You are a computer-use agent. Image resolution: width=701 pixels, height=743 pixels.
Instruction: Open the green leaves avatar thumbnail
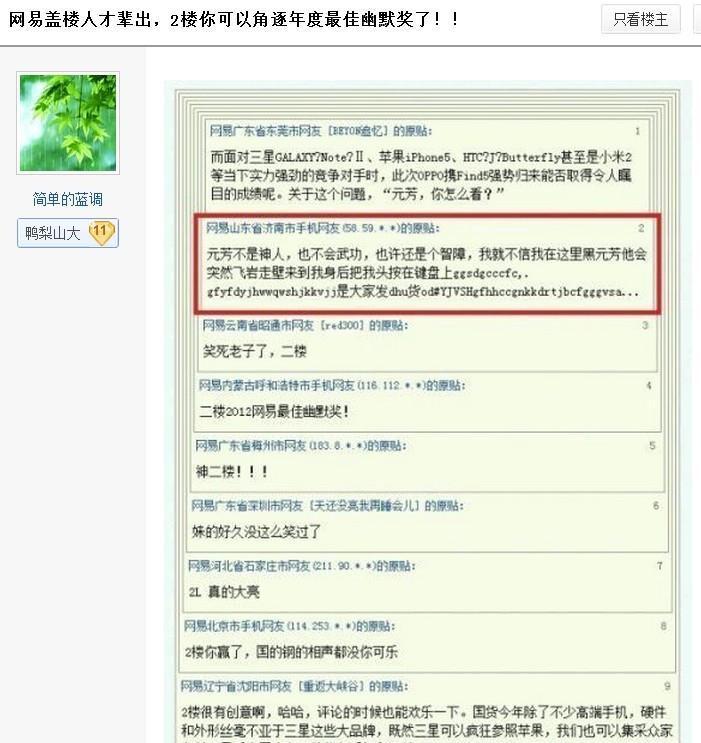click(68, 123)
